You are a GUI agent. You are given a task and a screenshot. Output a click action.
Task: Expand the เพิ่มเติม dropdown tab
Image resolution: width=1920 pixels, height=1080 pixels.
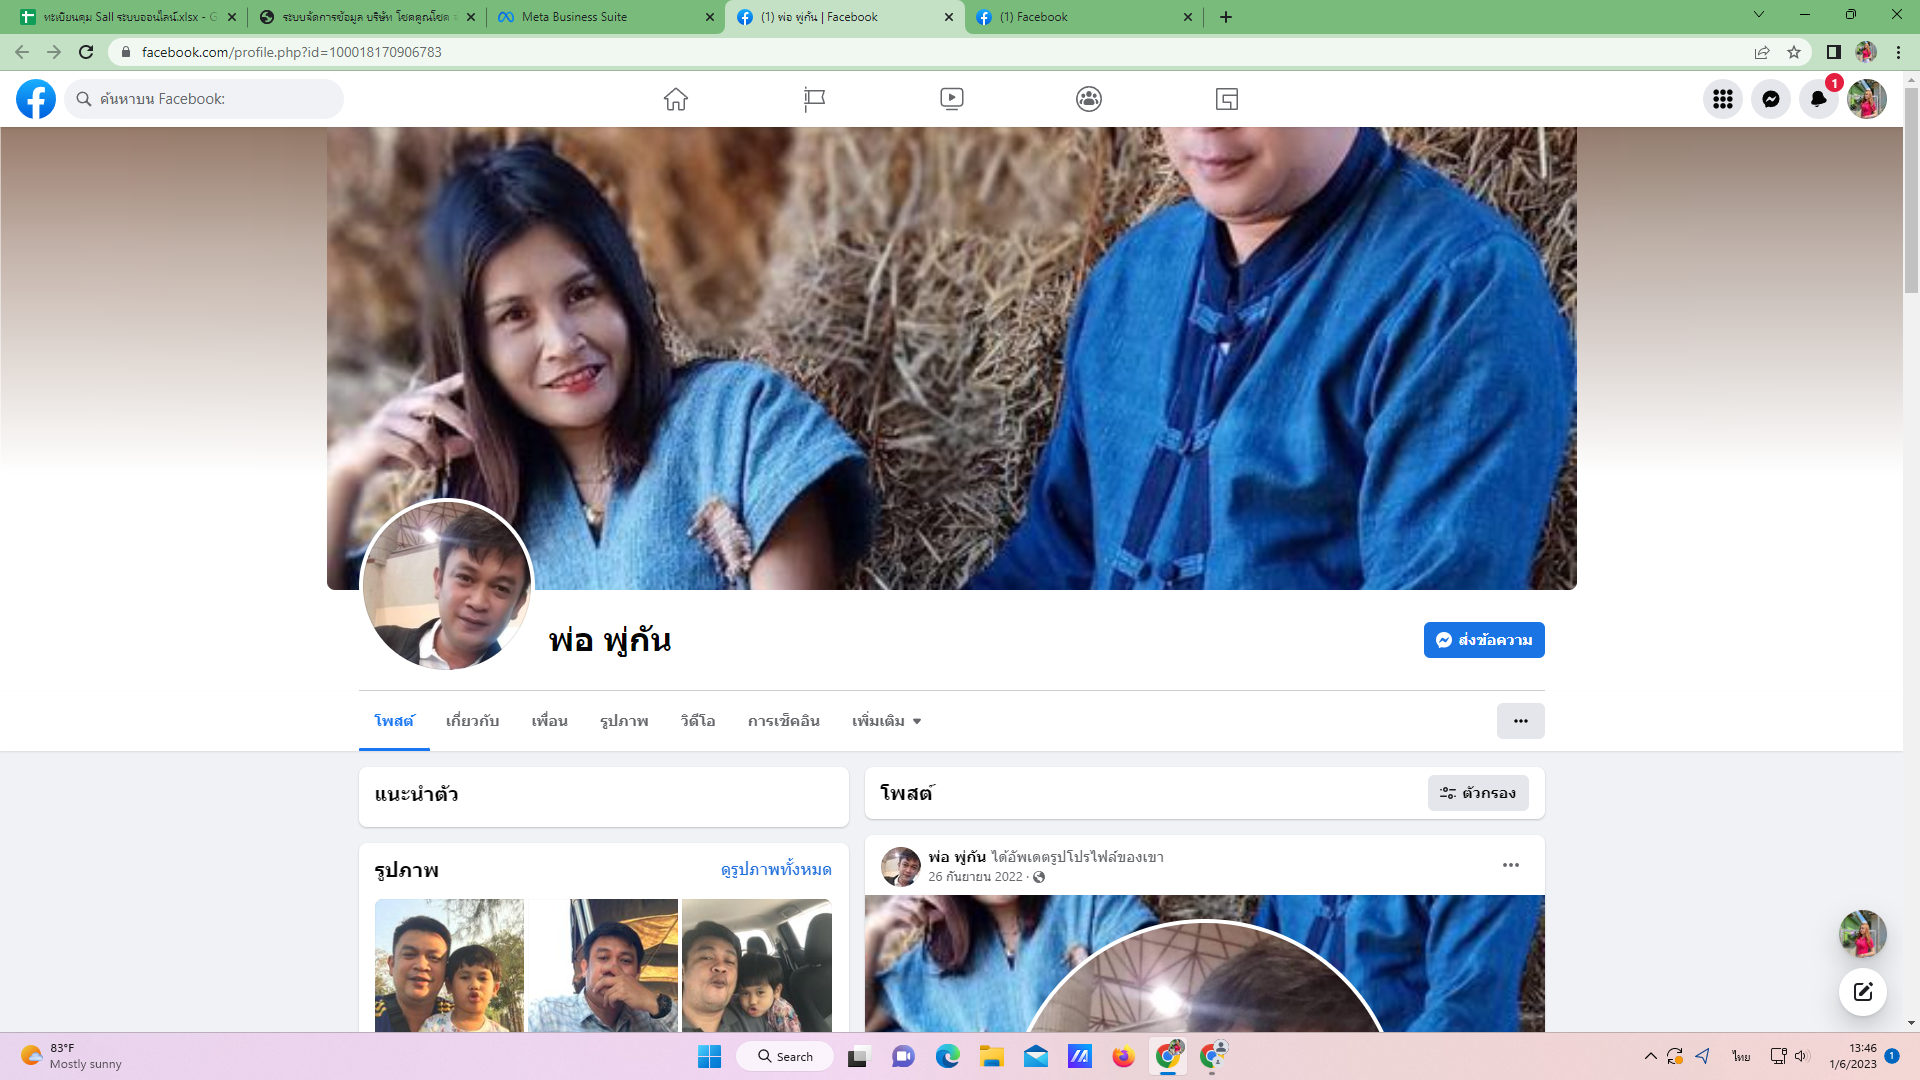886,721
